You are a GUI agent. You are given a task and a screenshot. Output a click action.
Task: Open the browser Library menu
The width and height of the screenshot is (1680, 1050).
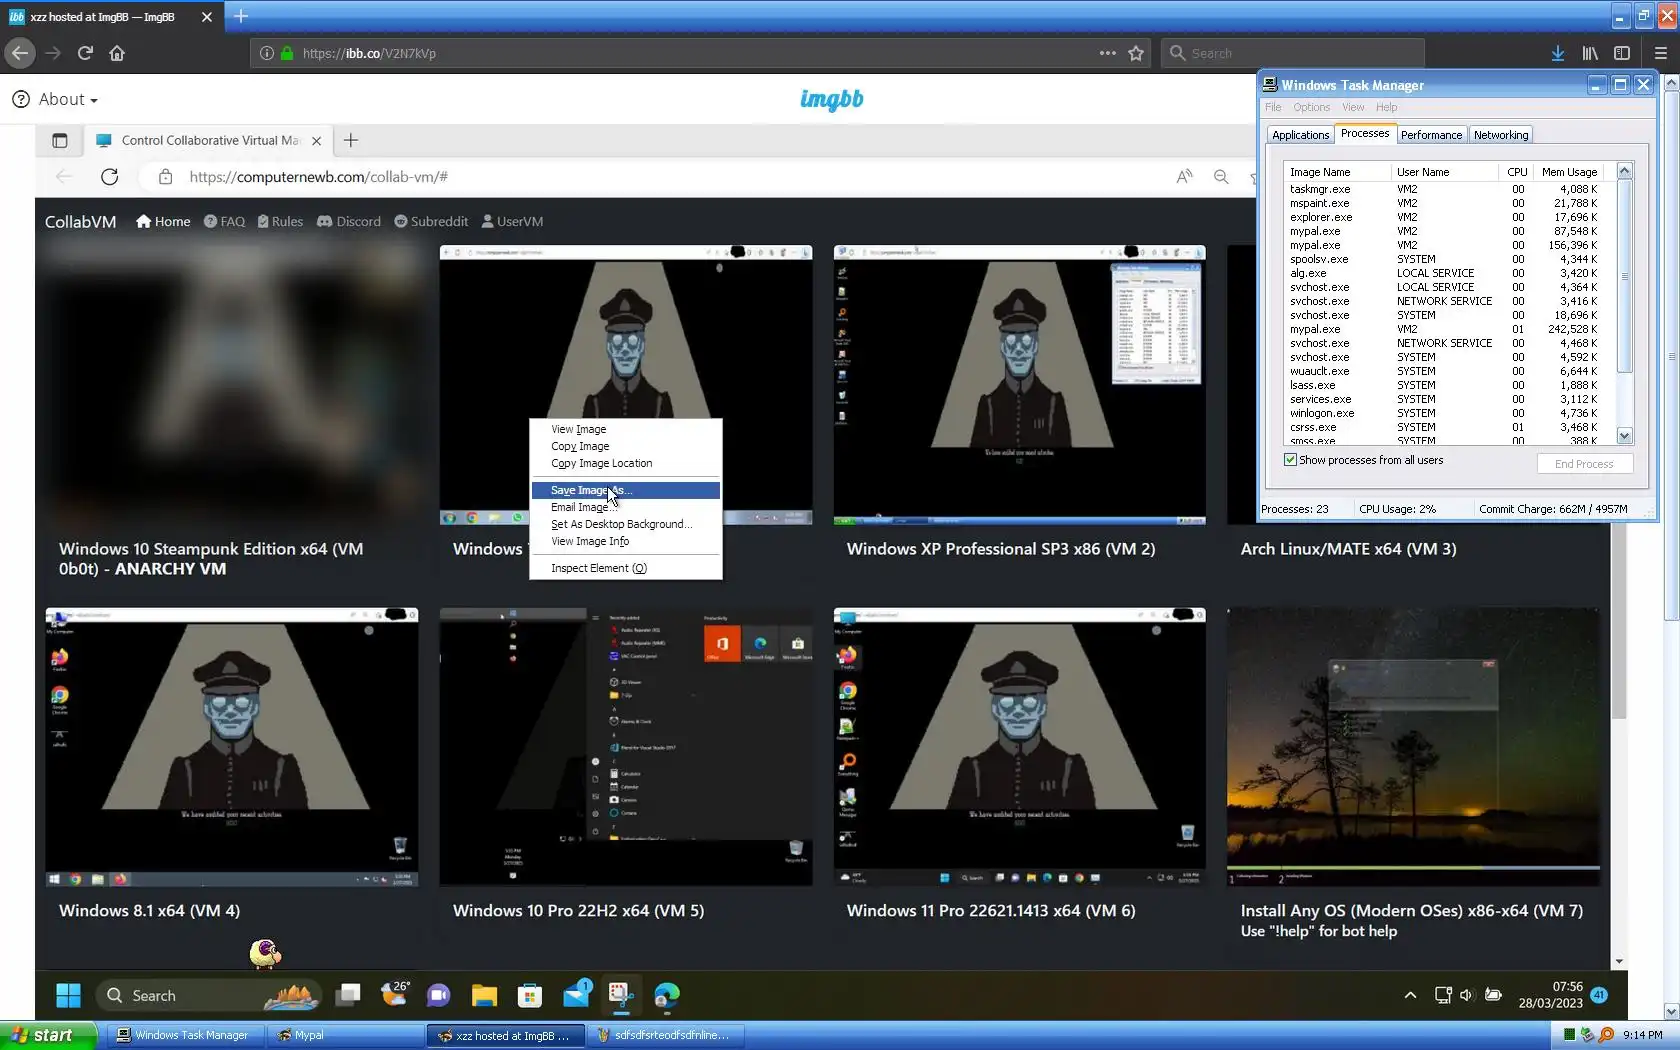[1590, 53]
